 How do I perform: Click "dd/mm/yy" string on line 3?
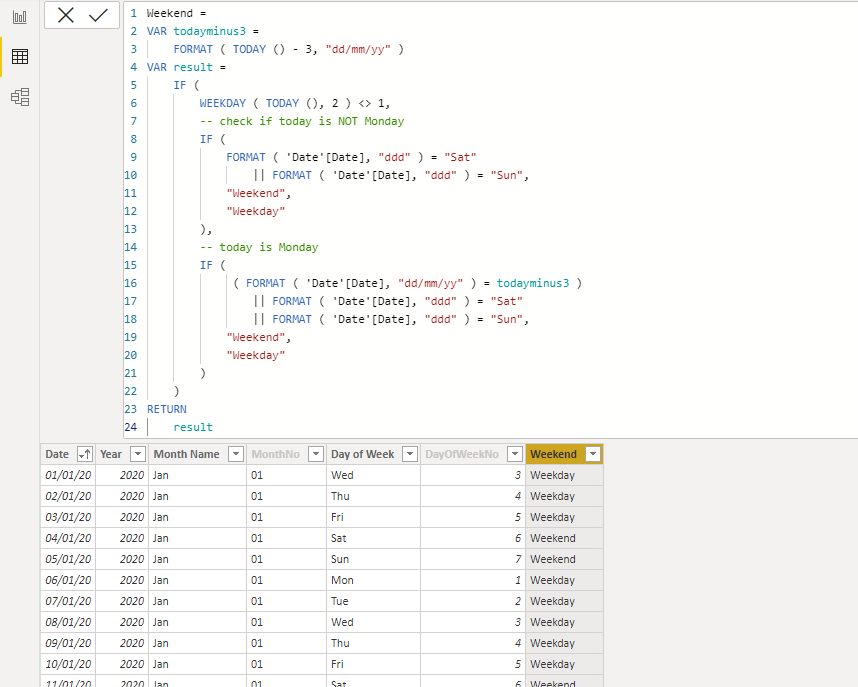[358, 49]
